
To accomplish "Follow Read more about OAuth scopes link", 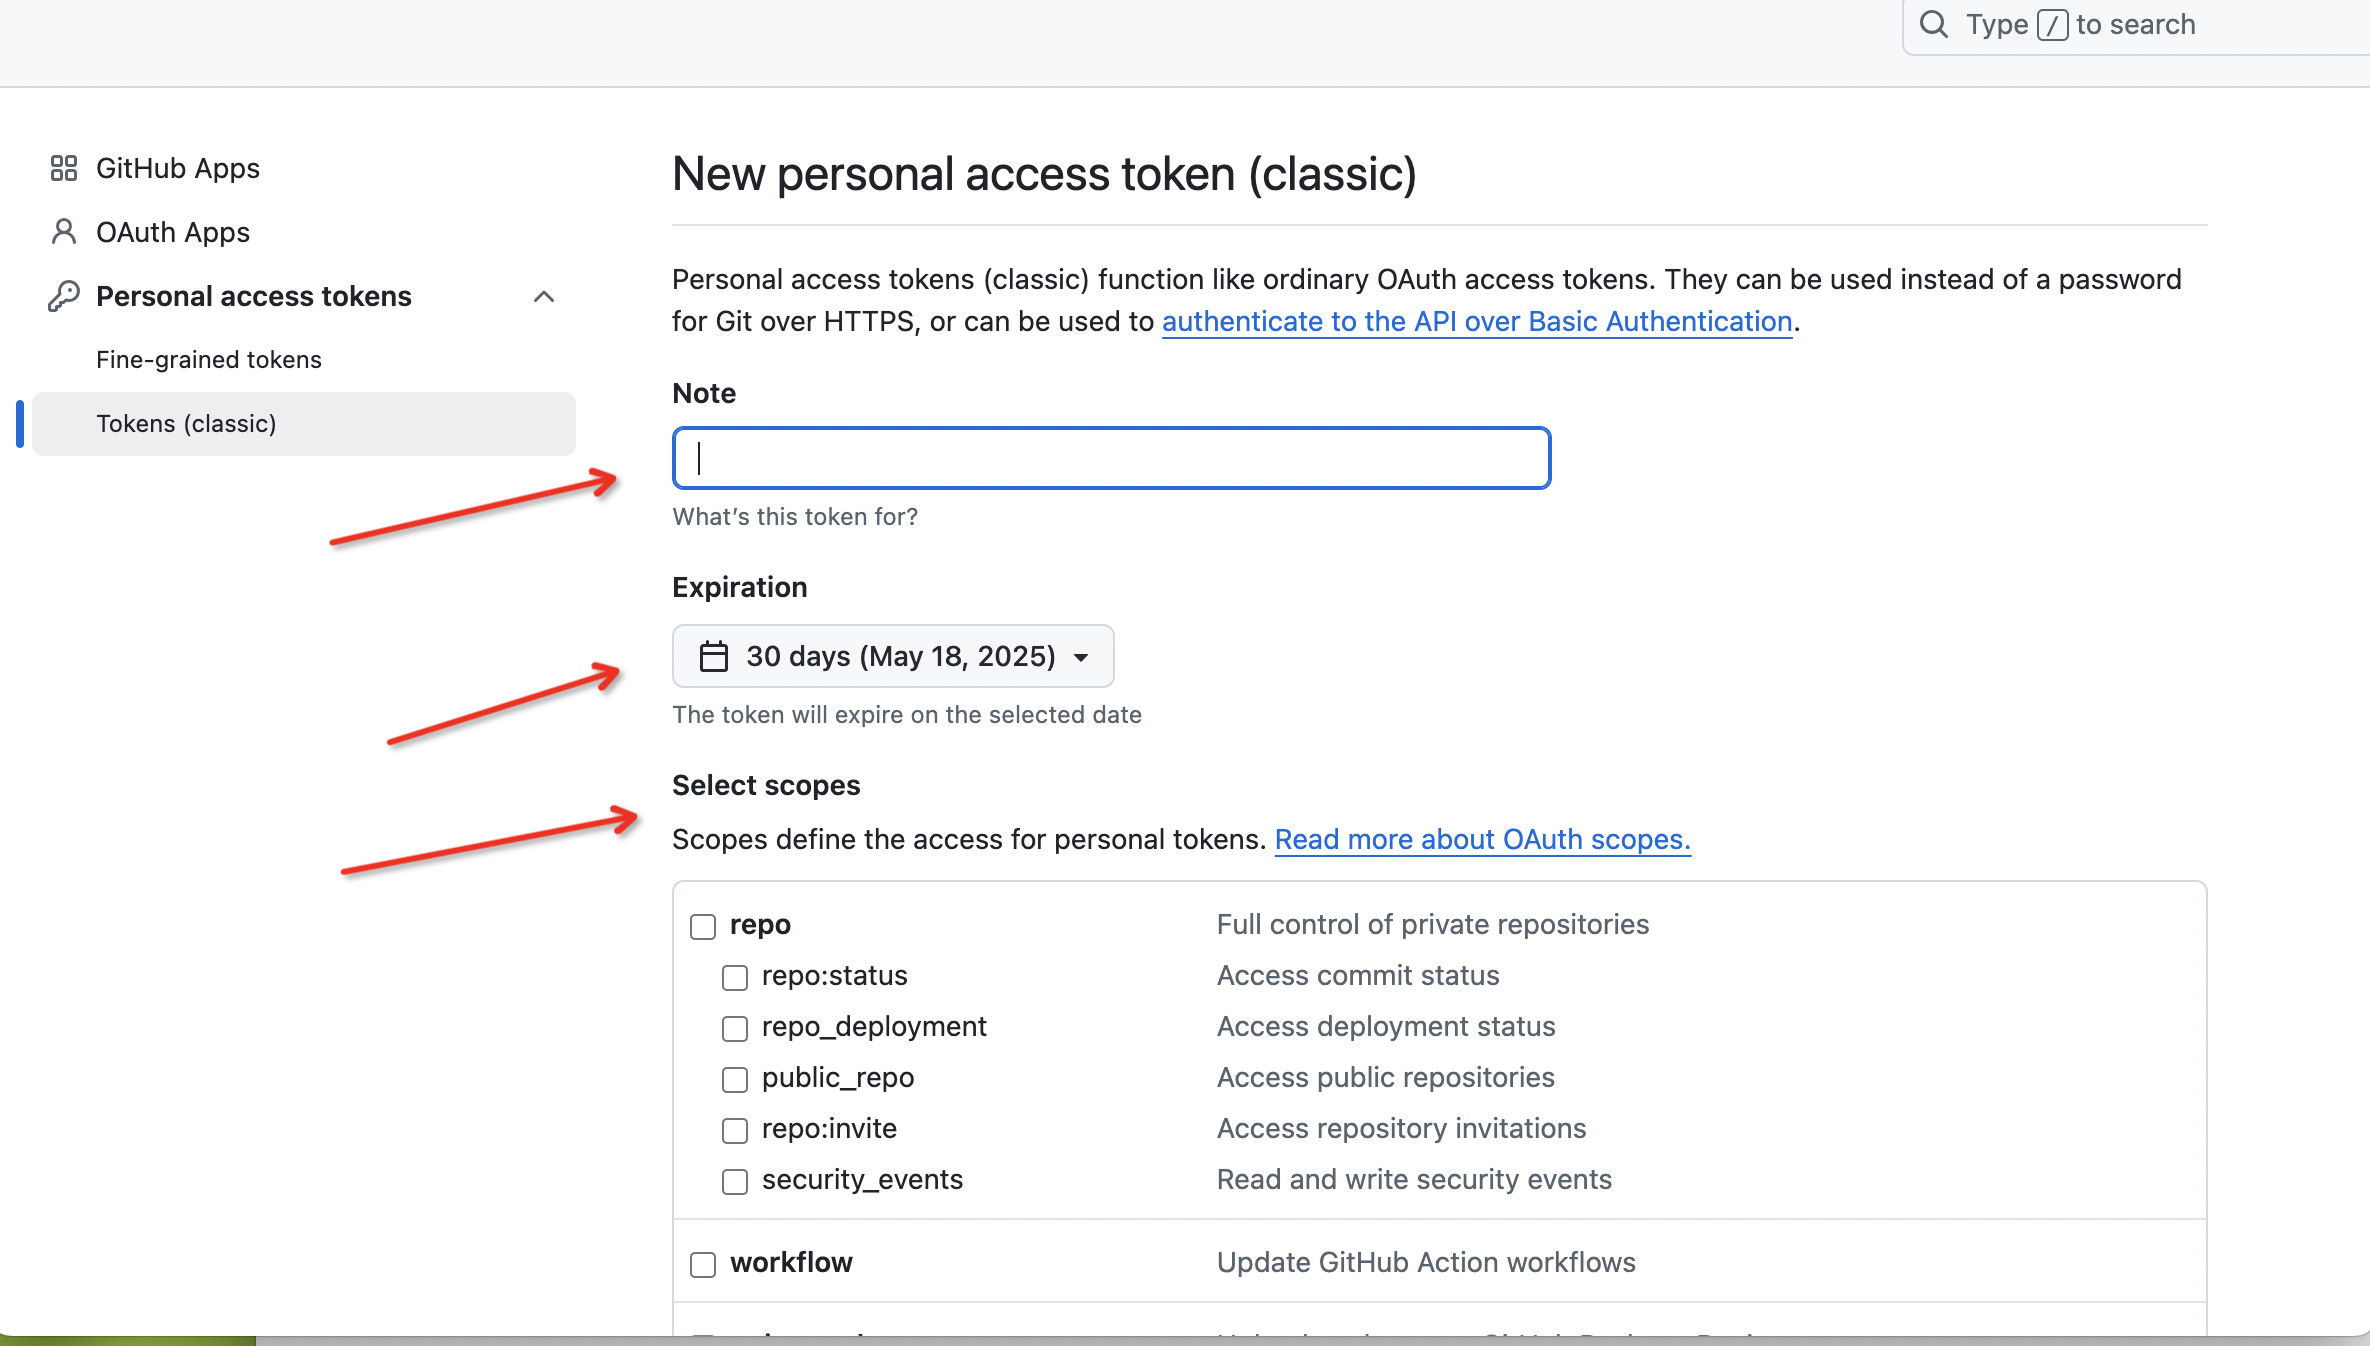I will click(1482, 840).
